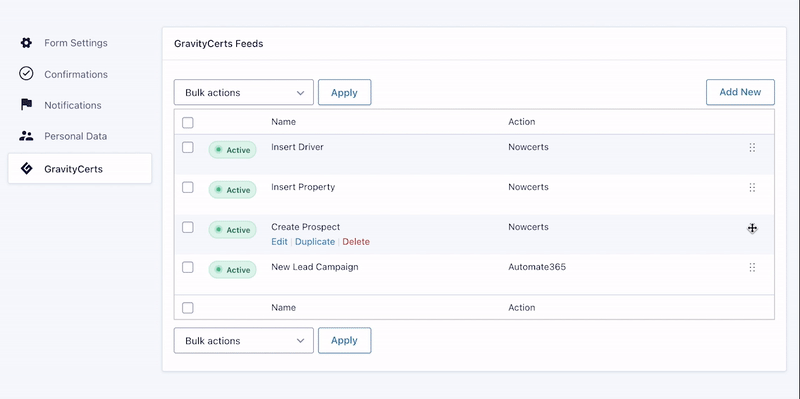The height and width of the screenshot is (399, 800).
Task: Select the GravityCerts settings tab
Action: [80, 168]
